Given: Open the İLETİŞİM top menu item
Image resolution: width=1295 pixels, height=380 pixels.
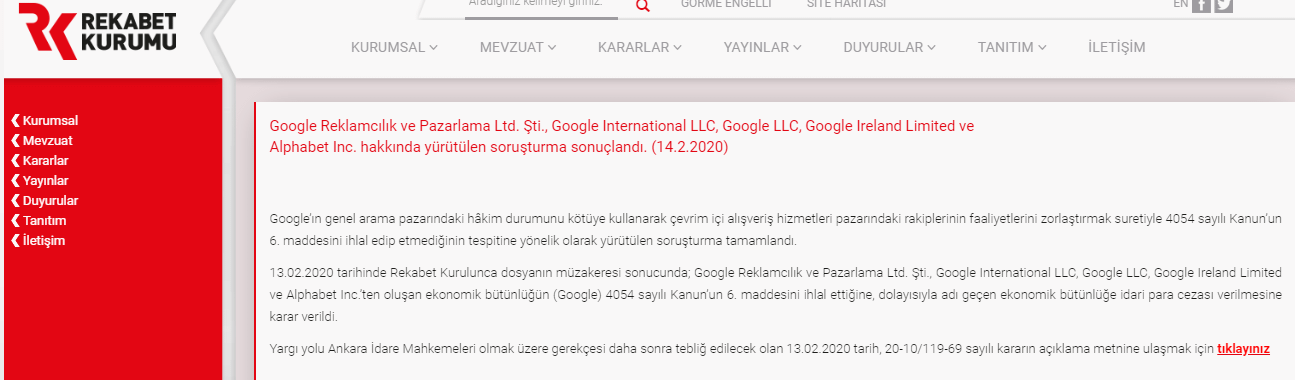Looking at the screenshot, I should tap(1117, 47).
